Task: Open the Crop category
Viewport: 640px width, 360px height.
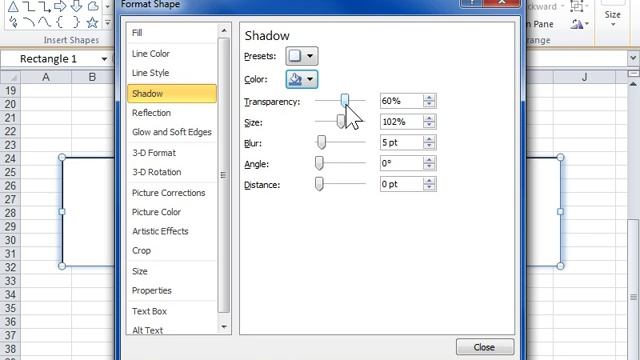Action: 172,251
